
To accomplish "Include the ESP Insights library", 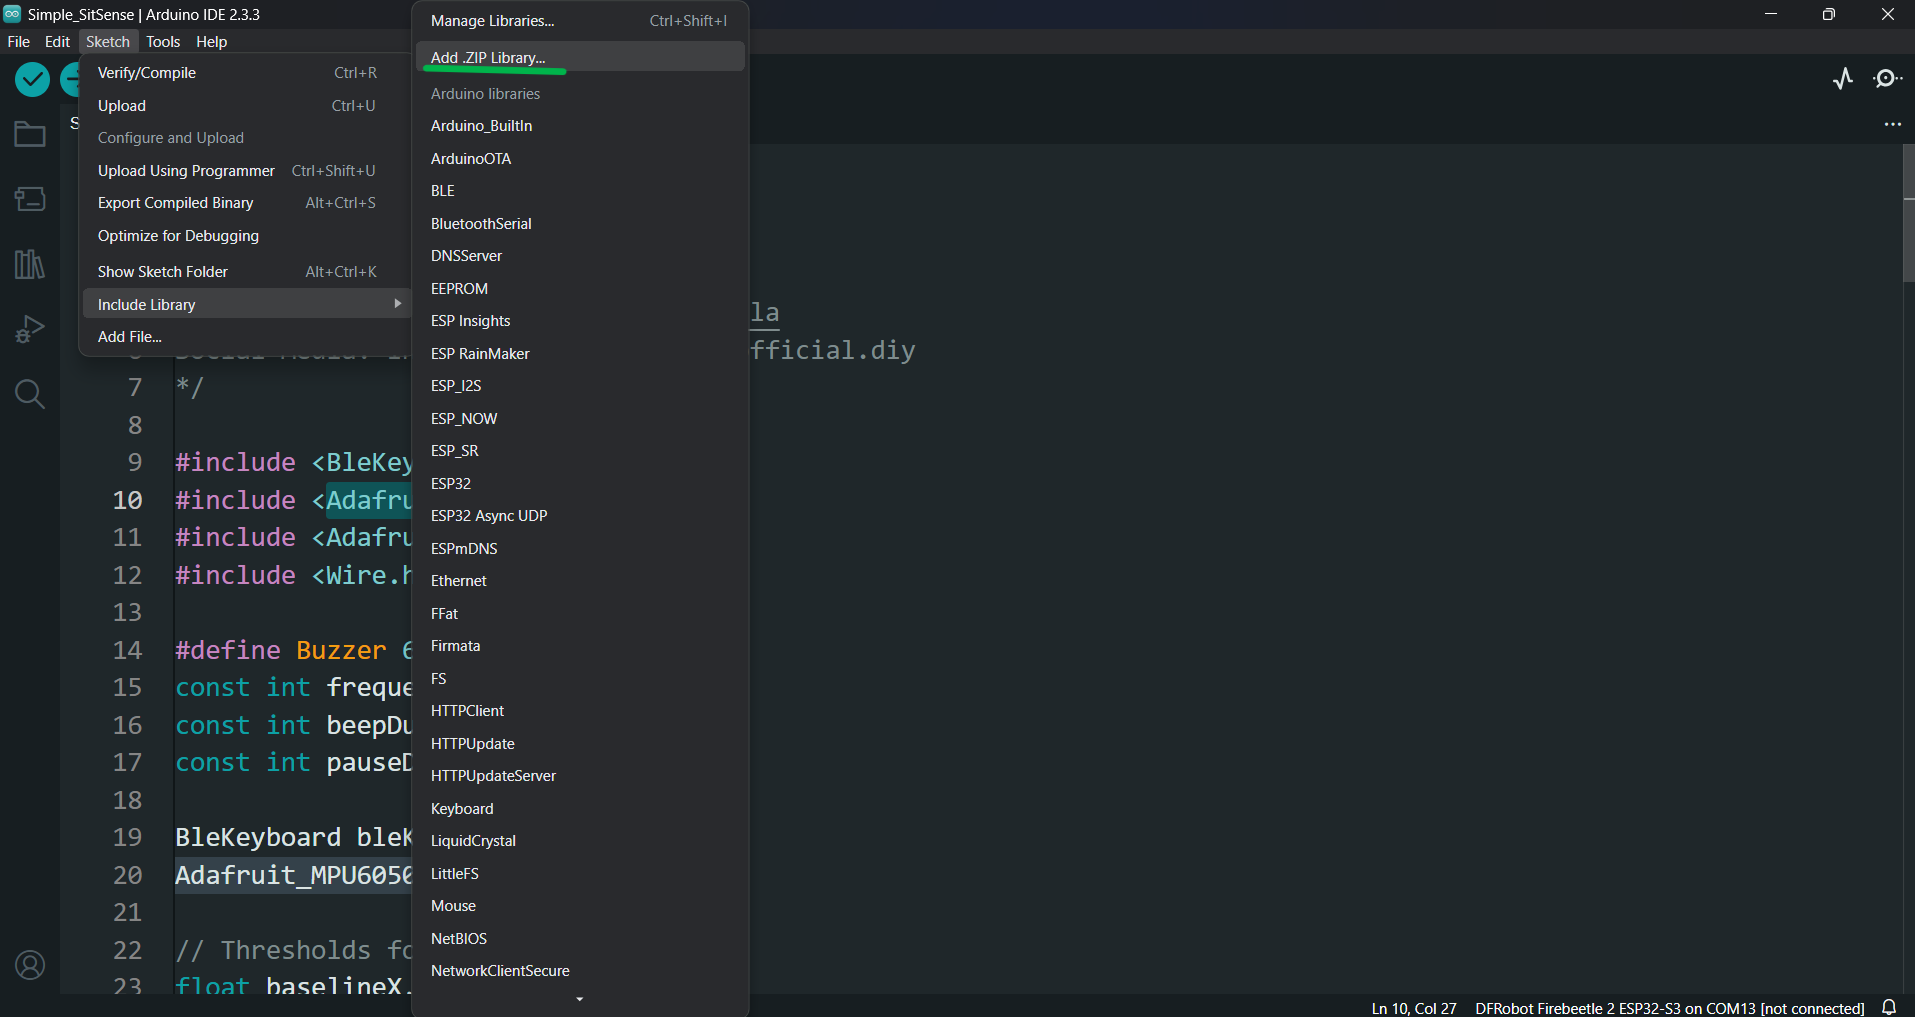I will 580,321.
